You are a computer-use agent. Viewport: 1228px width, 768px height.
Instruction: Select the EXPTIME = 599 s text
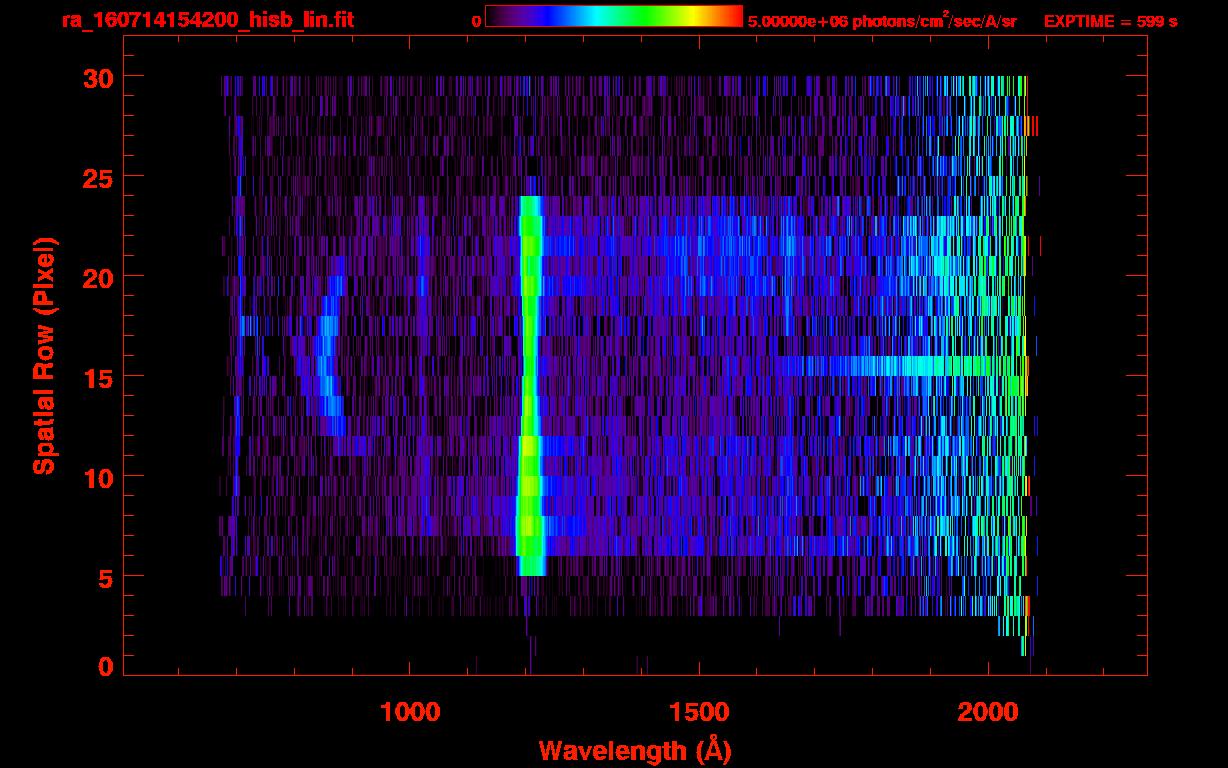click(1110, 21)
